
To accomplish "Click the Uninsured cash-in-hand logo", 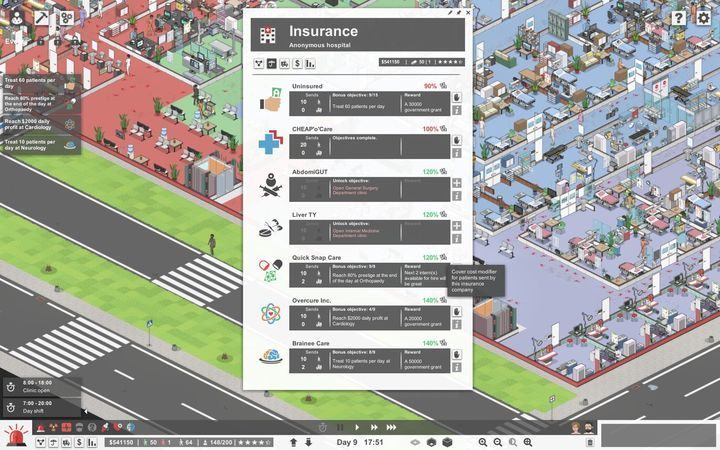I will tap(270, 100).
